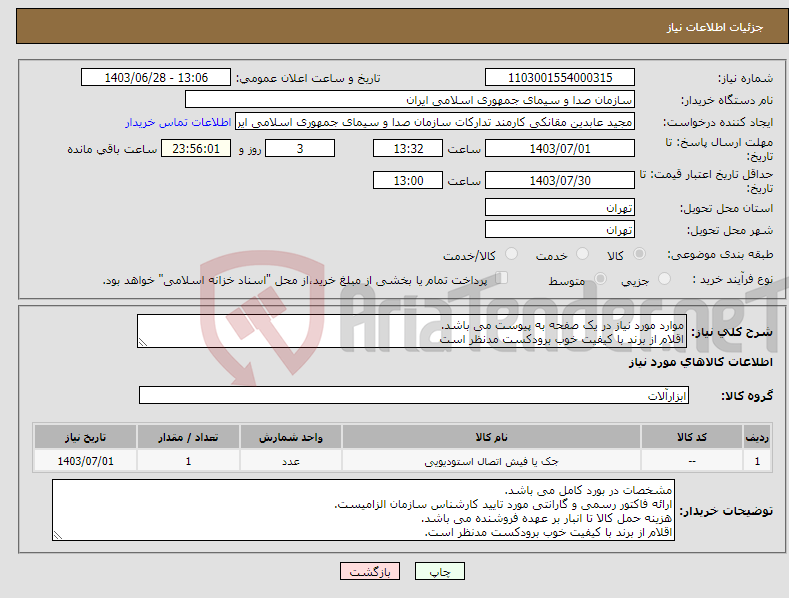
Task: Click the تعداد / مقدار column header
Action: pos(188,437)
